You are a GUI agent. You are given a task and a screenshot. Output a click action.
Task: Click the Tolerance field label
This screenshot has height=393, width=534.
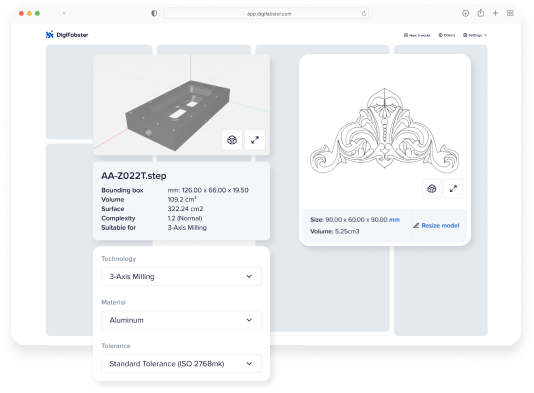point(116,346)
